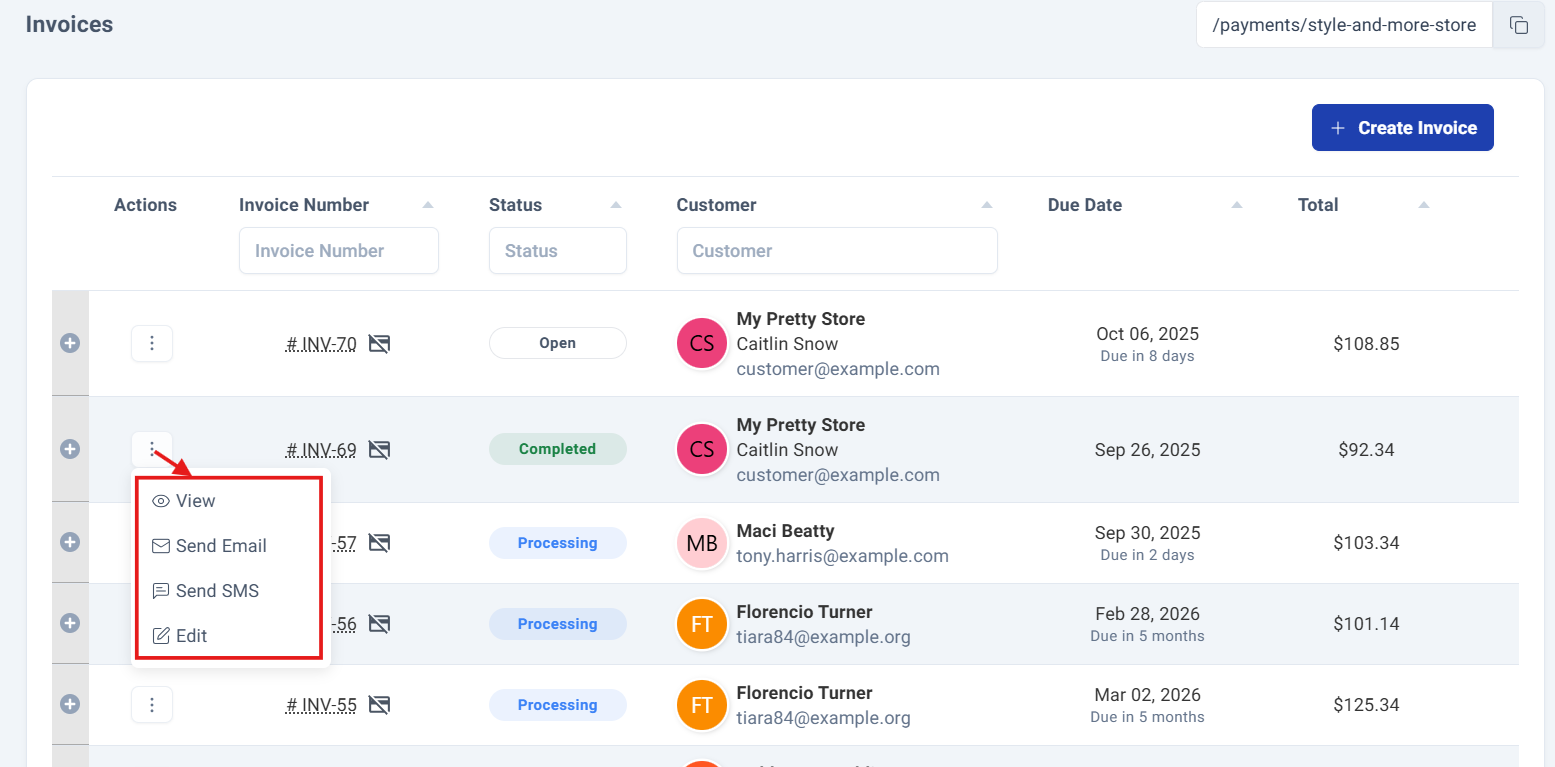Click the email-not-sent icon beside INV-70

[379, 344]
